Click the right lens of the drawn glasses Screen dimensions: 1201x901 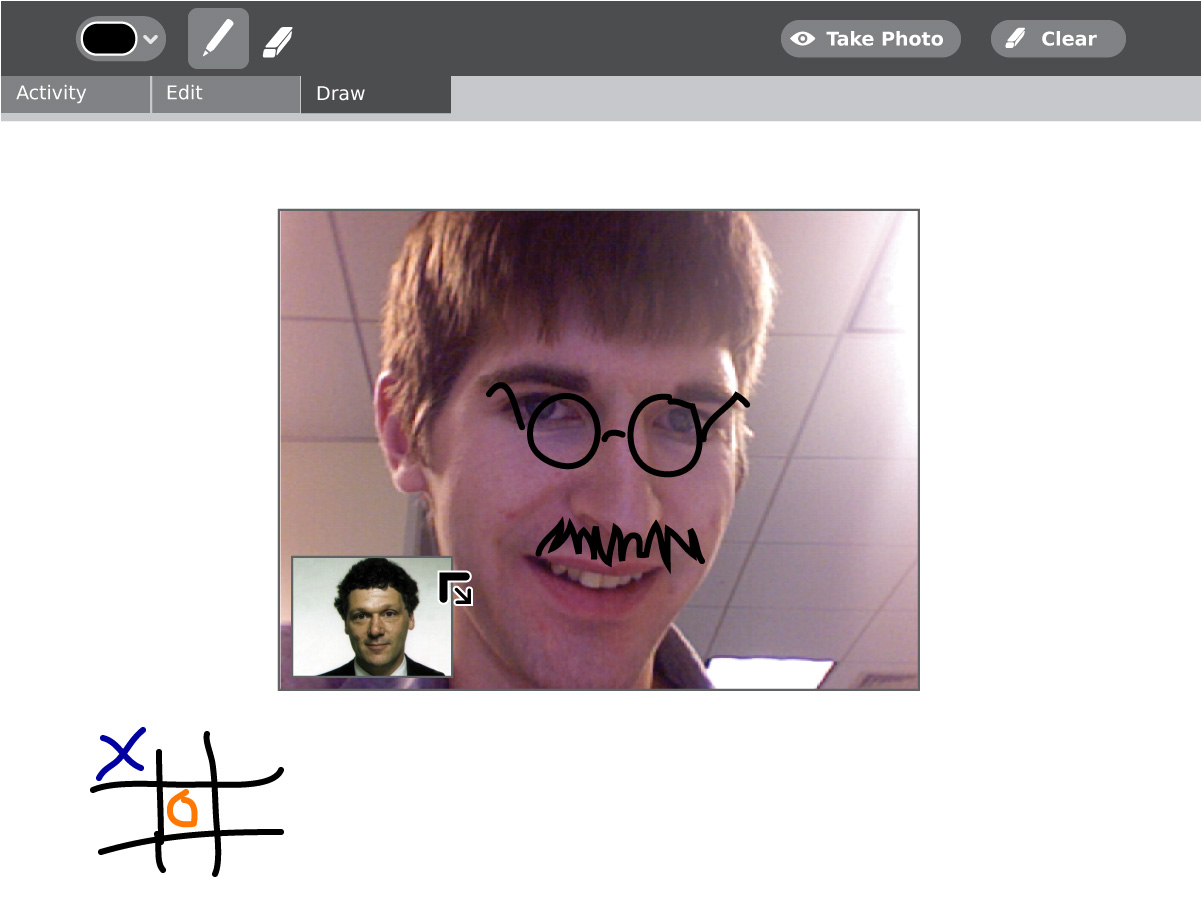pyautogui.click(x=665, y=436)
